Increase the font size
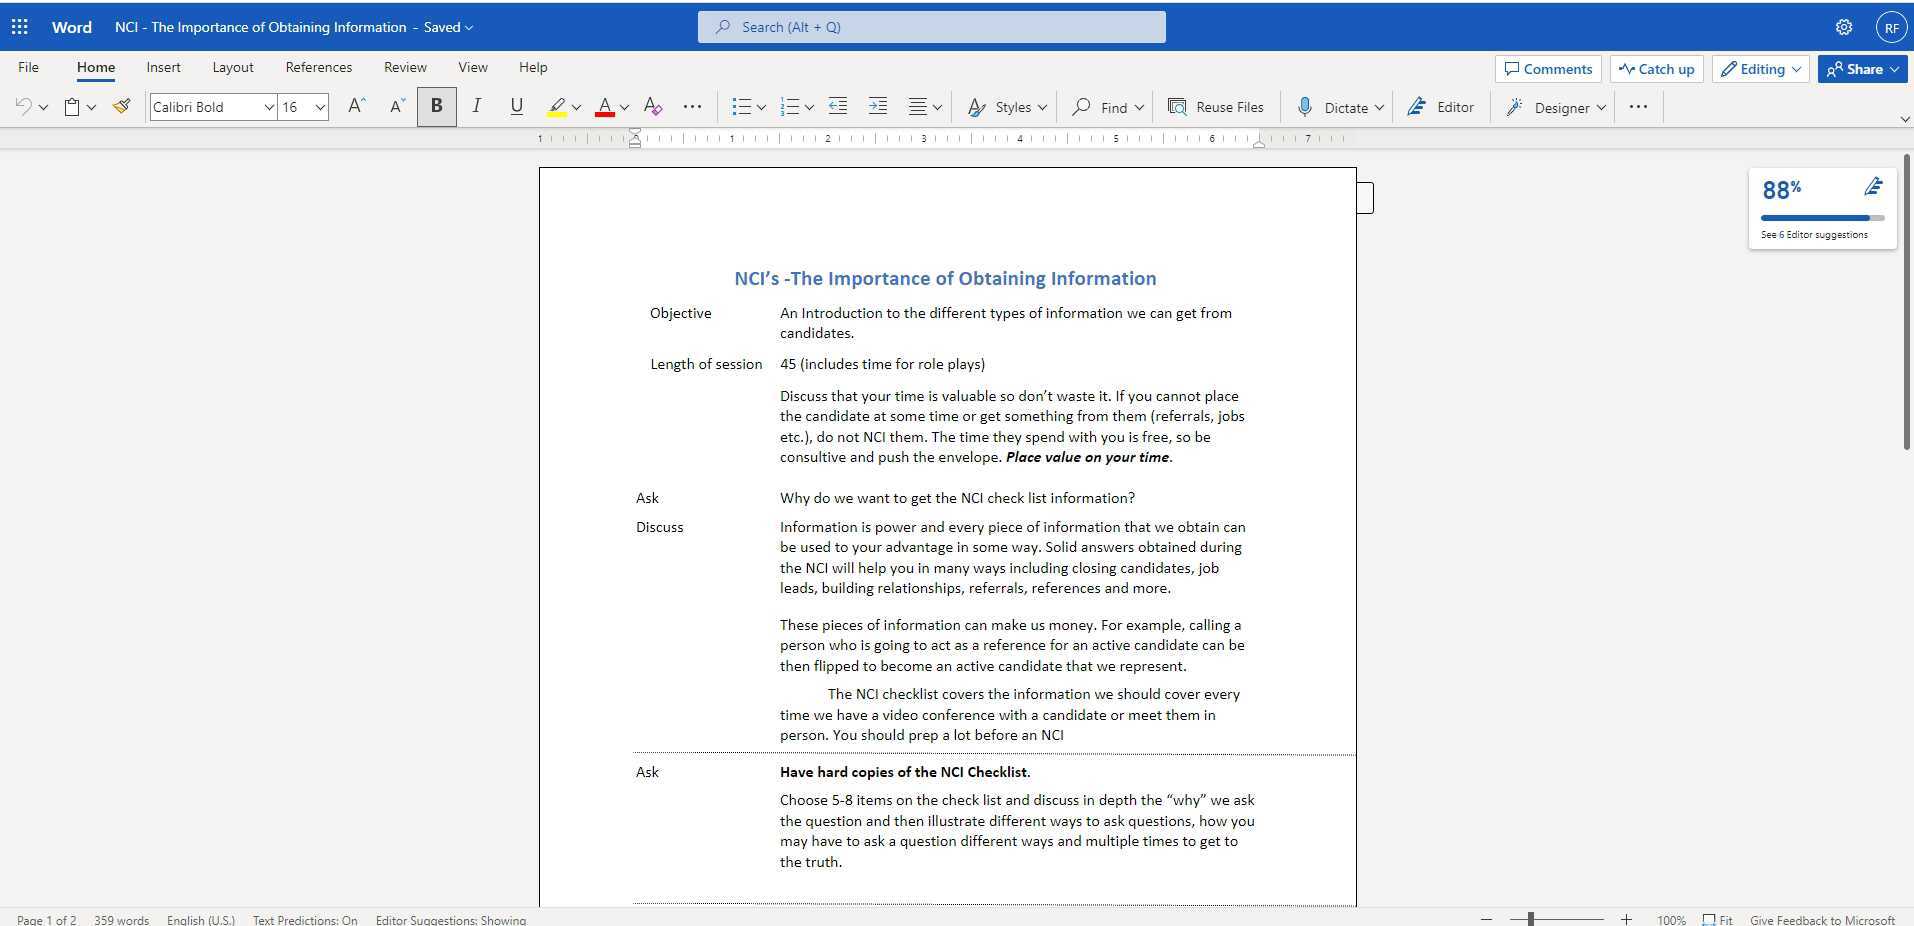1914x926 pixels. (356, 106)
